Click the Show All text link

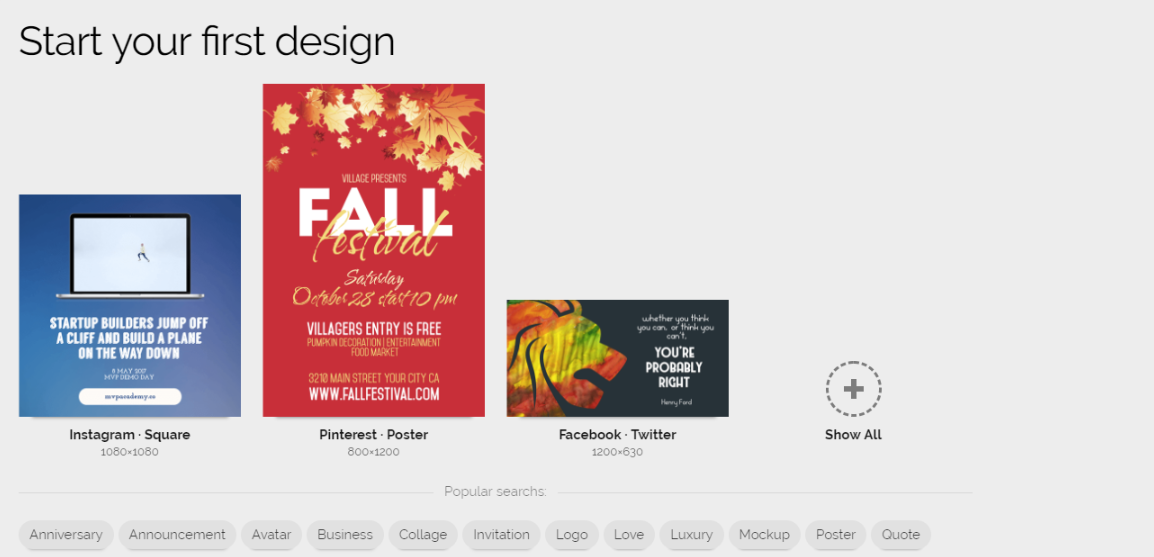pyautogui.click(x=853, y=435)
